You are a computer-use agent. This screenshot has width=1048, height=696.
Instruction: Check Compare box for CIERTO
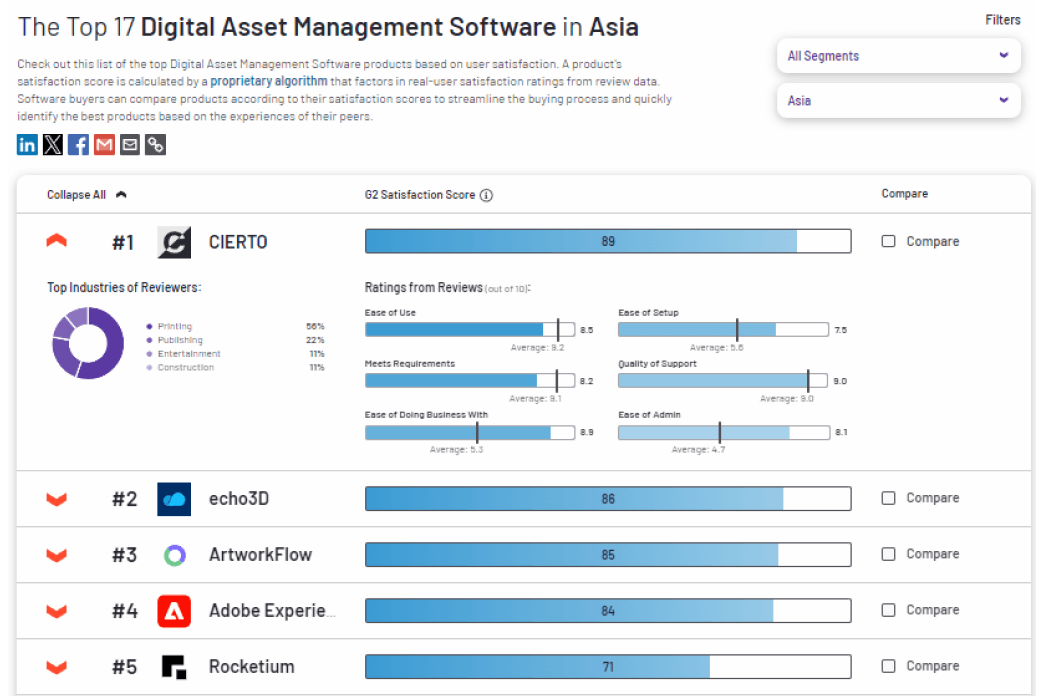888,241
